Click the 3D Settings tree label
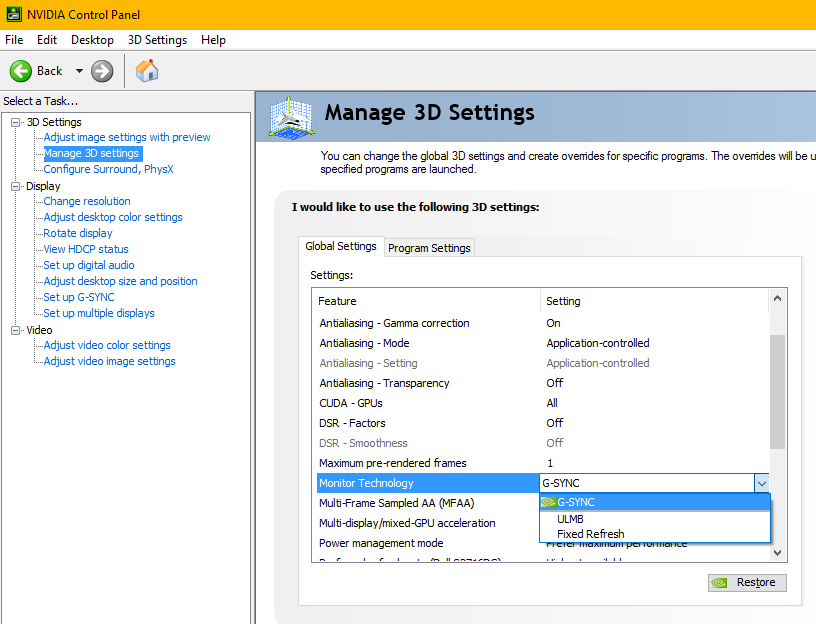Image resolution: width=816 pixels, height=624 pixels. pos(54,122)
